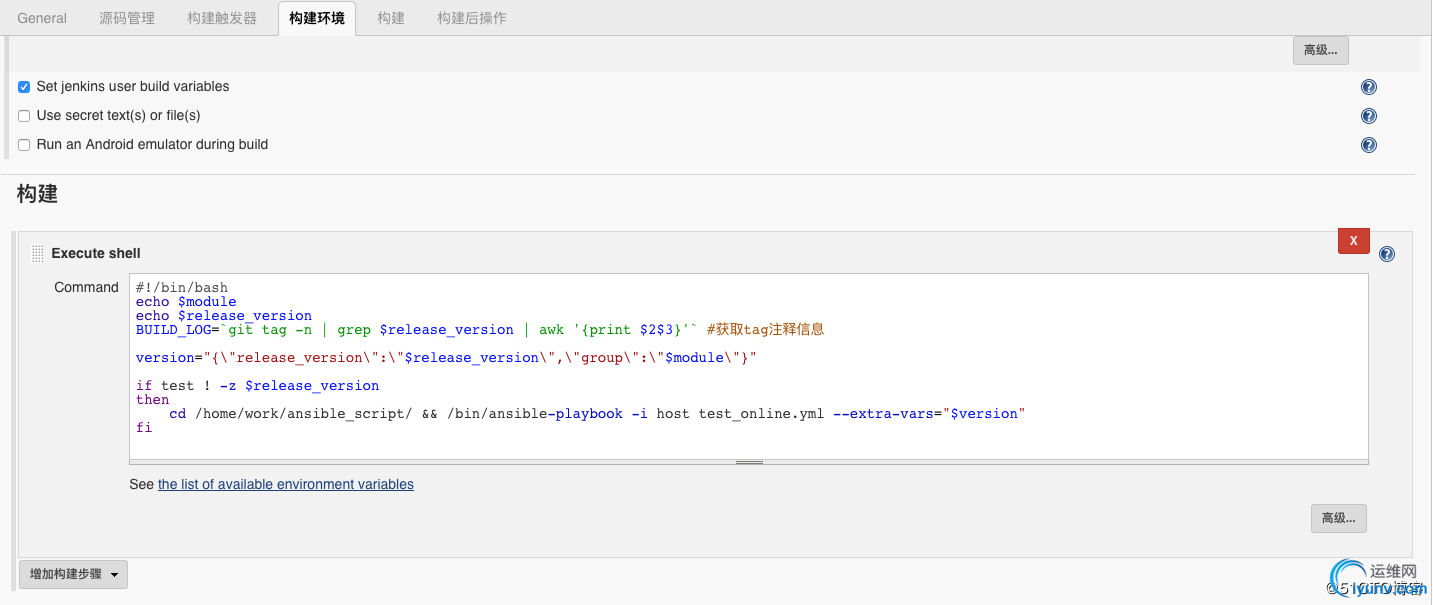Enable Use secret text(s) or file(s)

point(24,116)
